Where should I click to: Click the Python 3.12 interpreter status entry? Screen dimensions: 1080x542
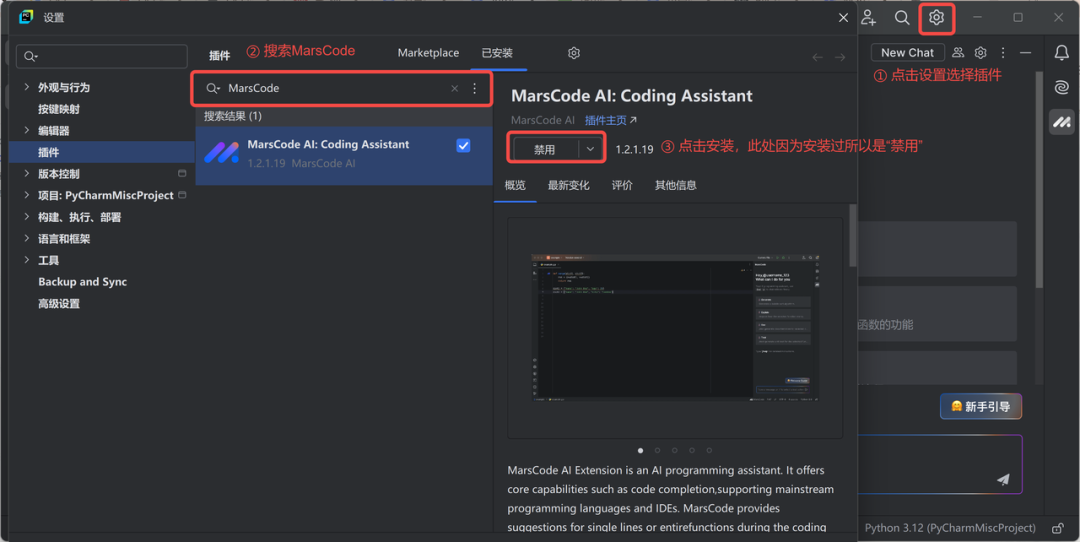click(950, 528)
